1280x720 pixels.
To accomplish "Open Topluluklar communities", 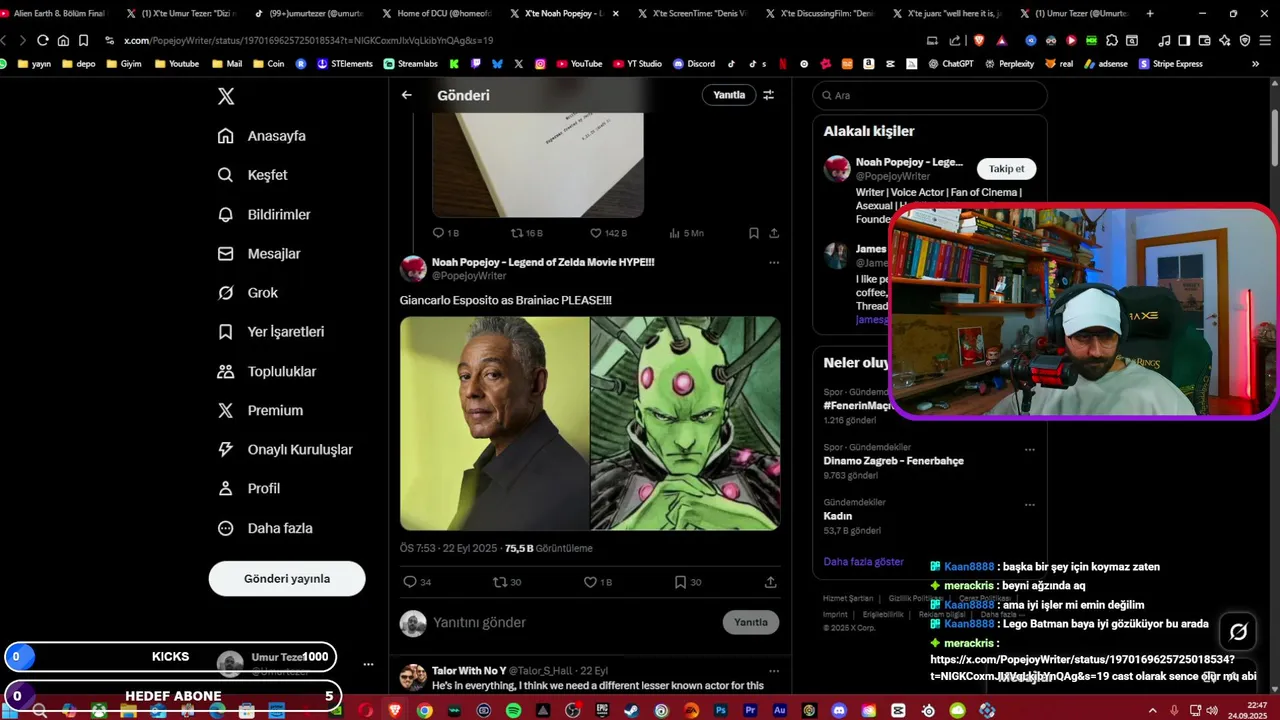I will [267, 371].
